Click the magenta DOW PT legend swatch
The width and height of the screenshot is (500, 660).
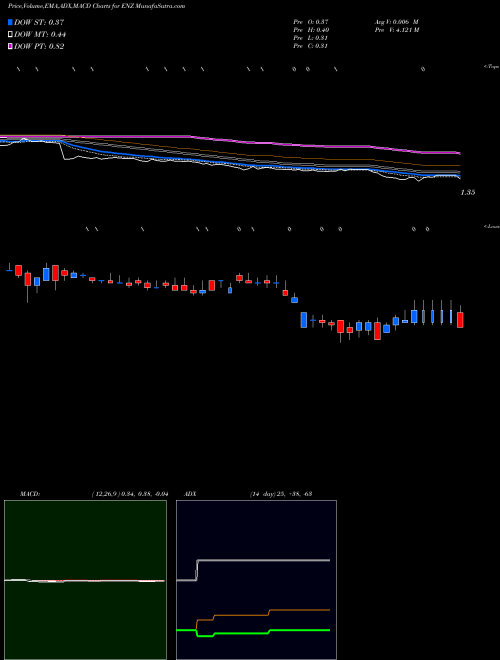click(x=10, y=46)
